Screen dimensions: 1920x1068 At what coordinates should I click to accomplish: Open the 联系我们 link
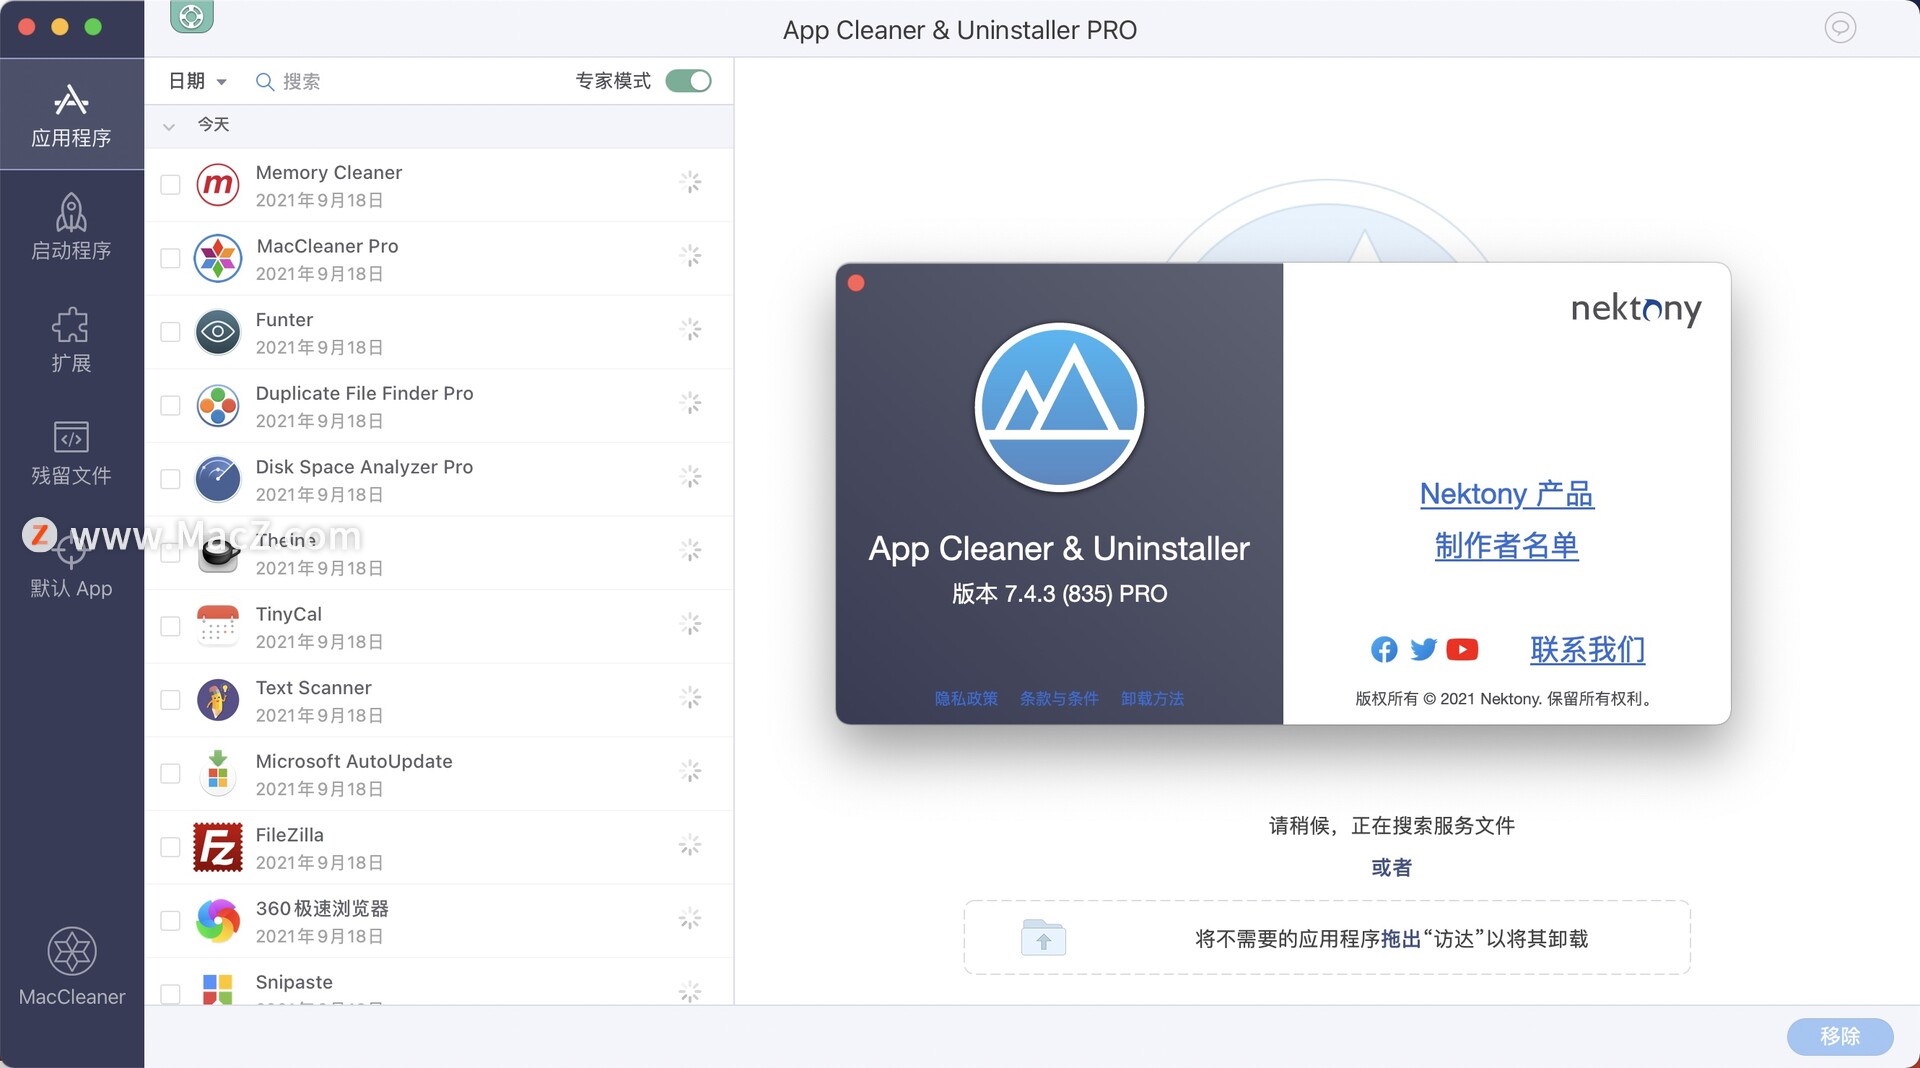pyautogui.click(x=1587, y=650)
